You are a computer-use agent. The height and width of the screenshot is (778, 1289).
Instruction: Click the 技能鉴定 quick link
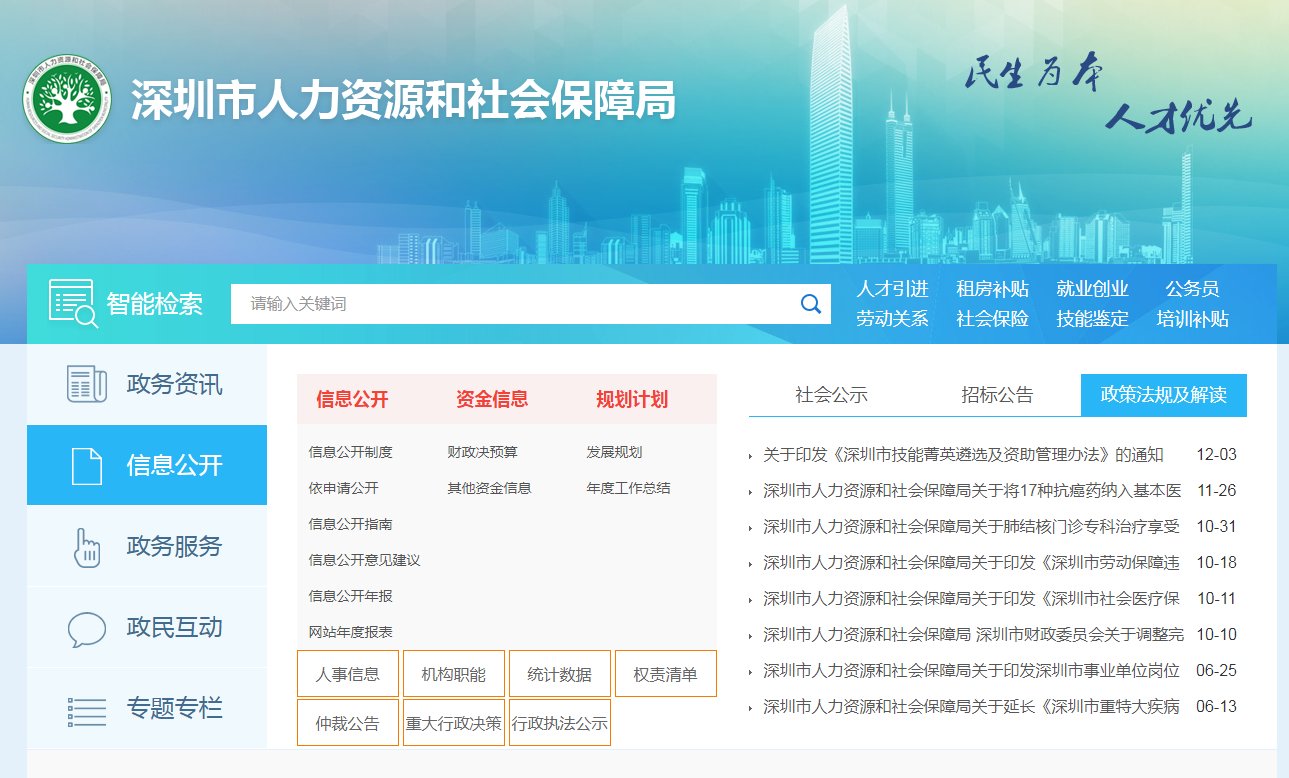pyautogui.click(x=1093, y=319)
